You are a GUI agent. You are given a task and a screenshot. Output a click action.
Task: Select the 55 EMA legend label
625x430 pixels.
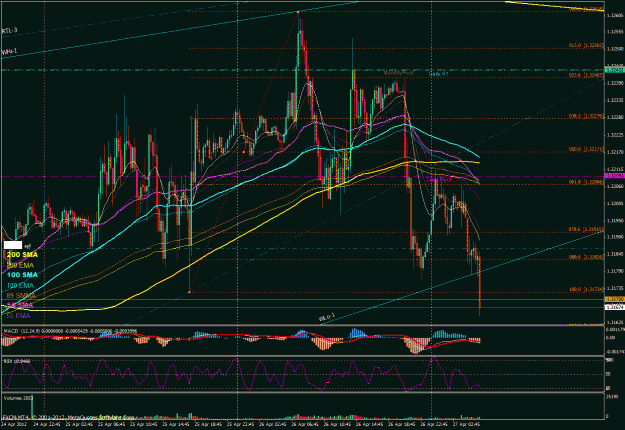[x=18, y=316]
